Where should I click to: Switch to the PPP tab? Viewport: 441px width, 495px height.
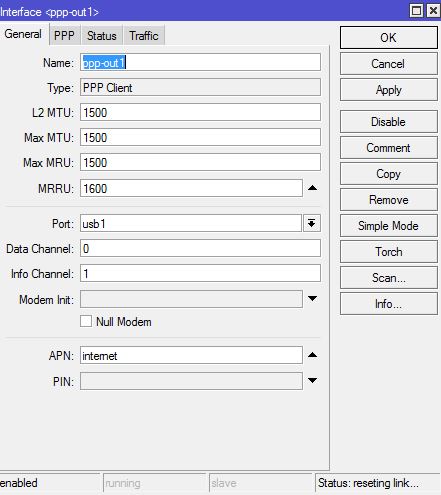point(64,35)
